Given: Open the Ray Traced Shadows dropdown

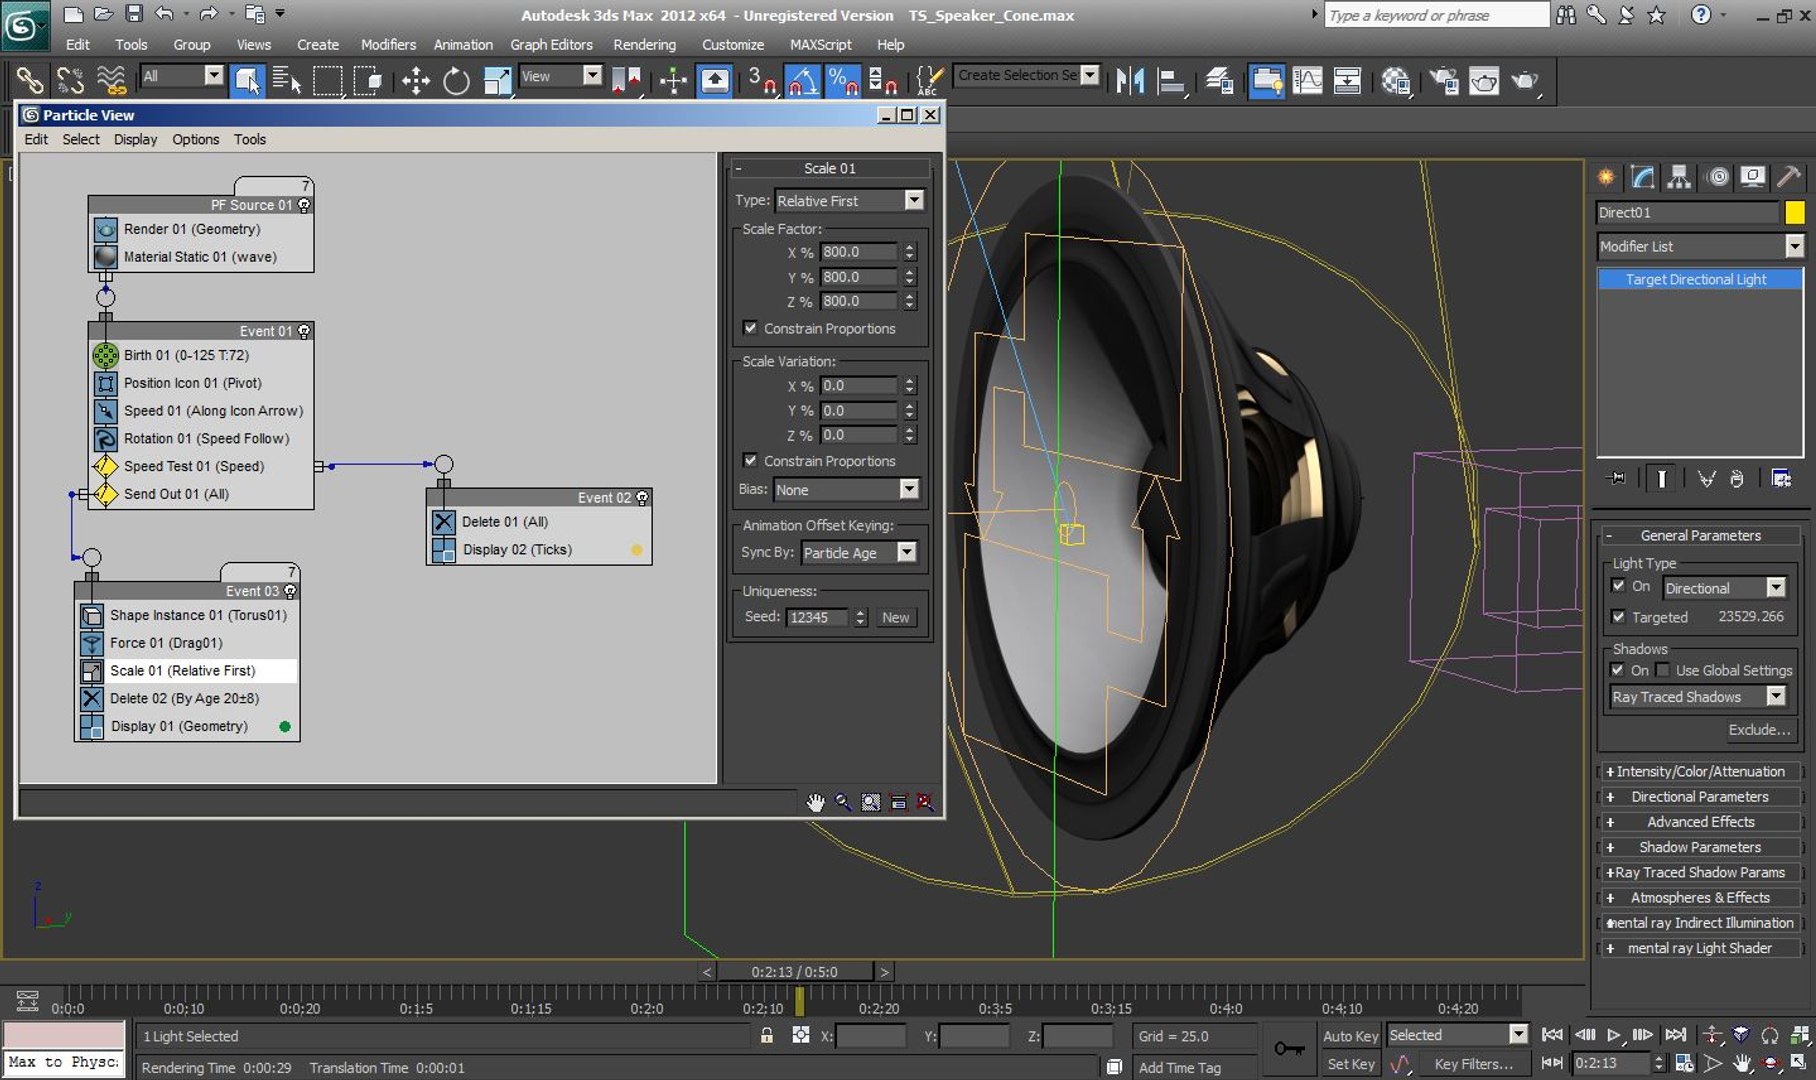Looking at the screenshot, I should (x=1698, y=697).
